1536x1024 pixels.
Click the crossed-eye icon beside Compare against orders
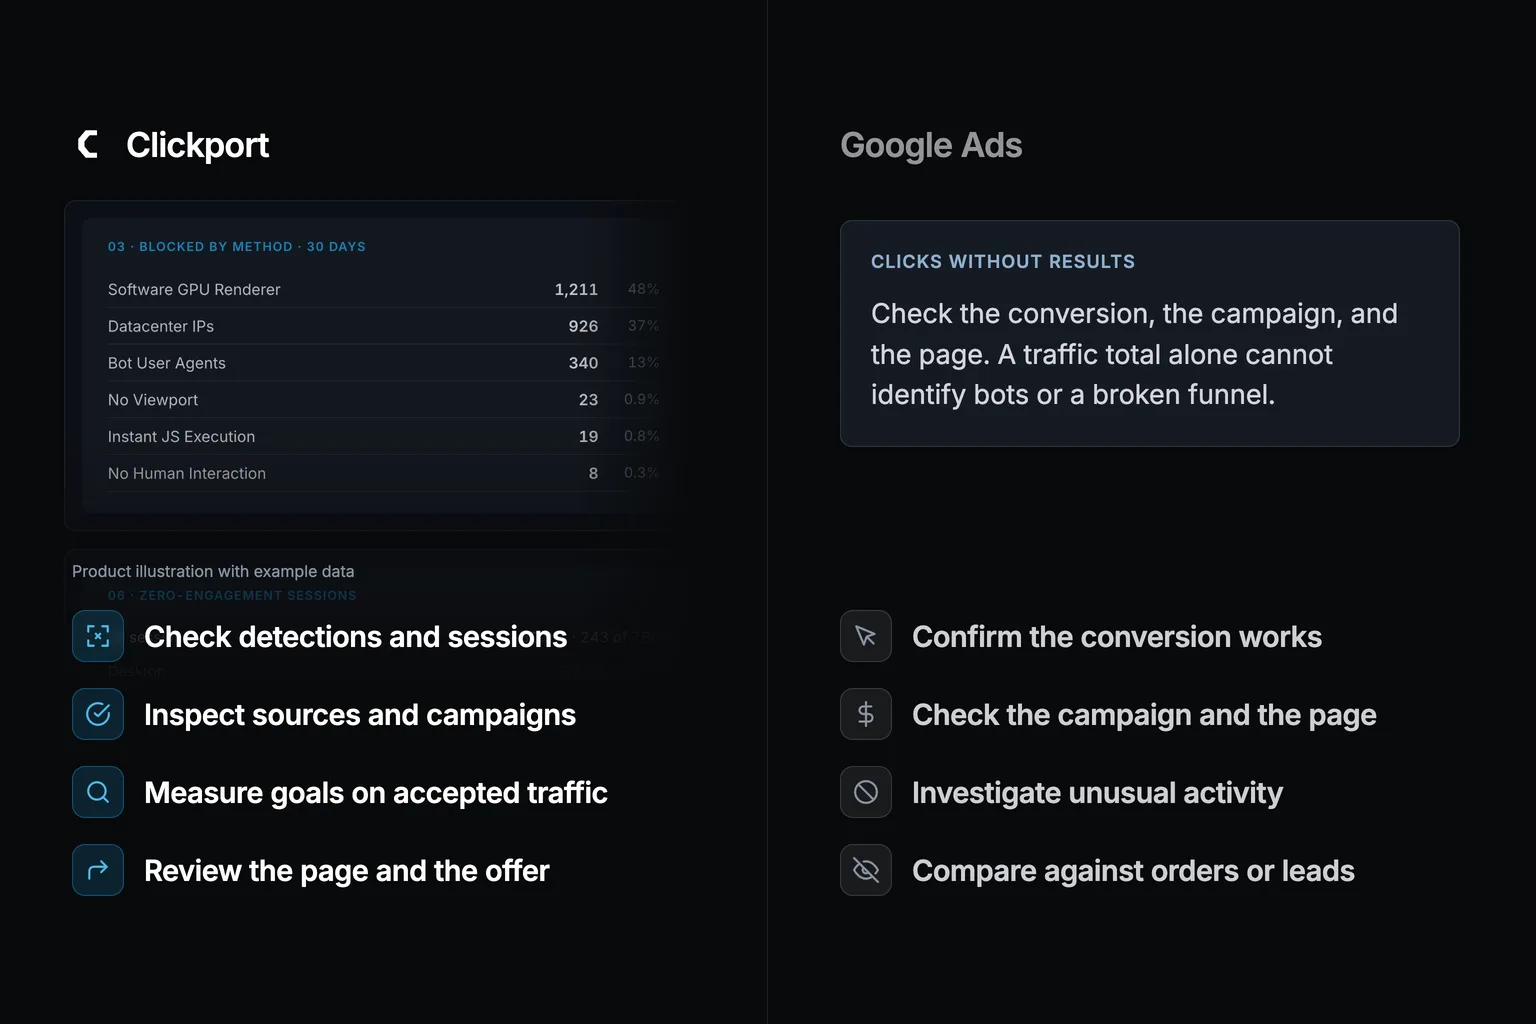[866, 870]
